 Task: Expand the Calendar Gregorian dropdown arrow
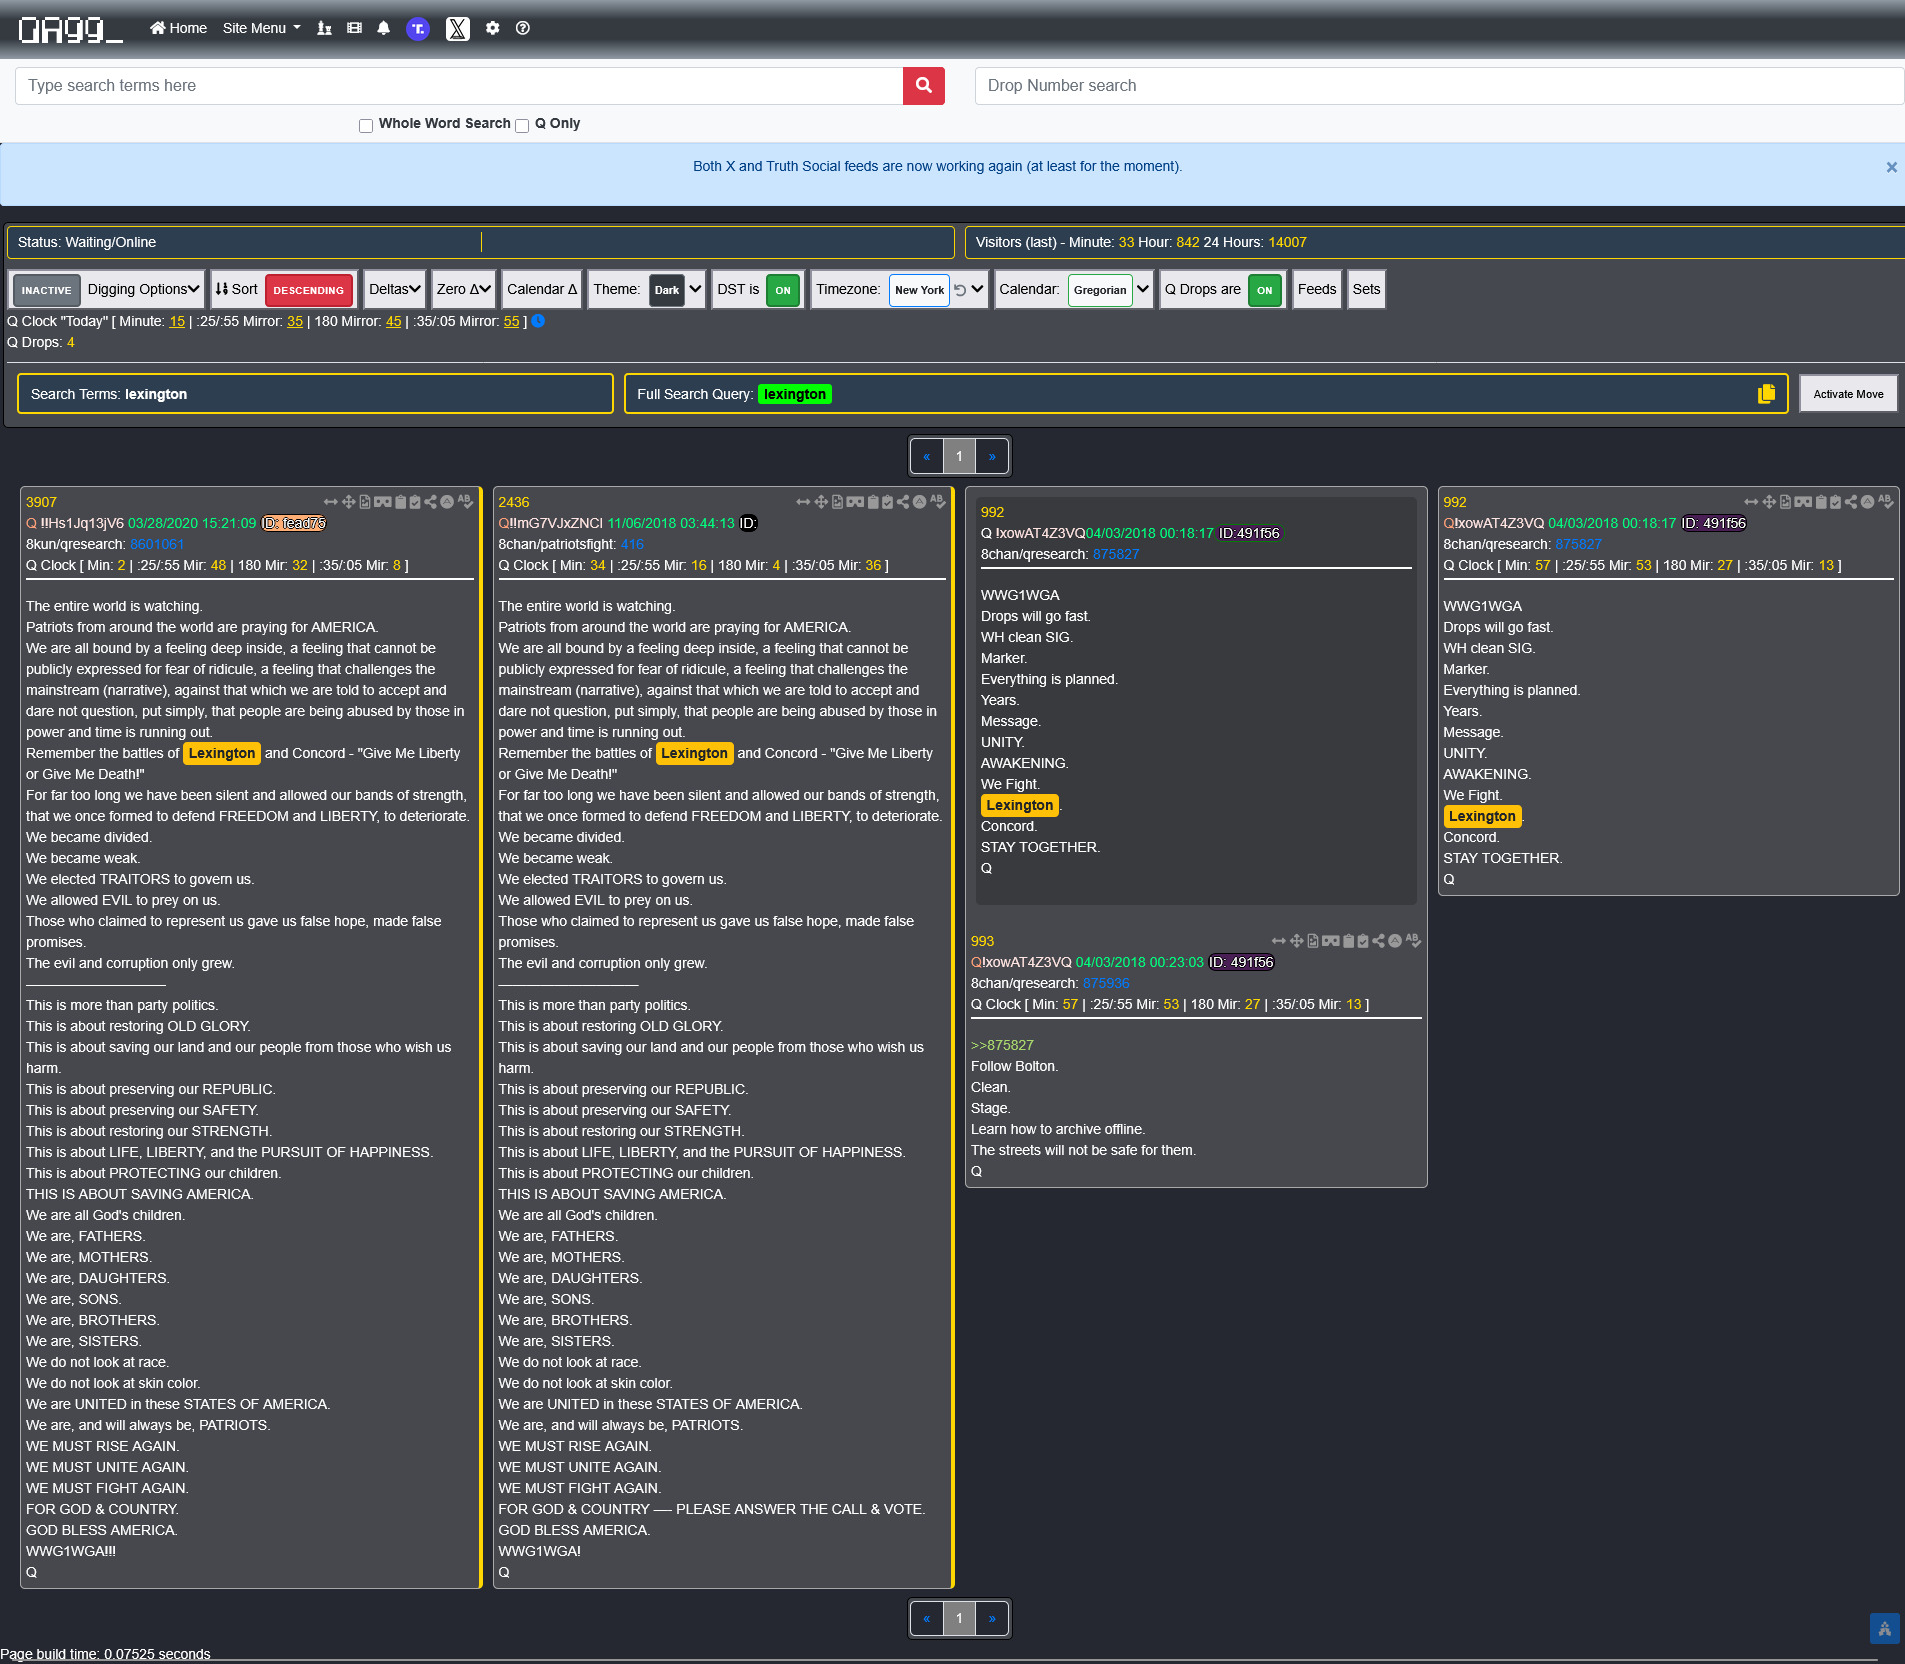click(x=1143, y=290)
